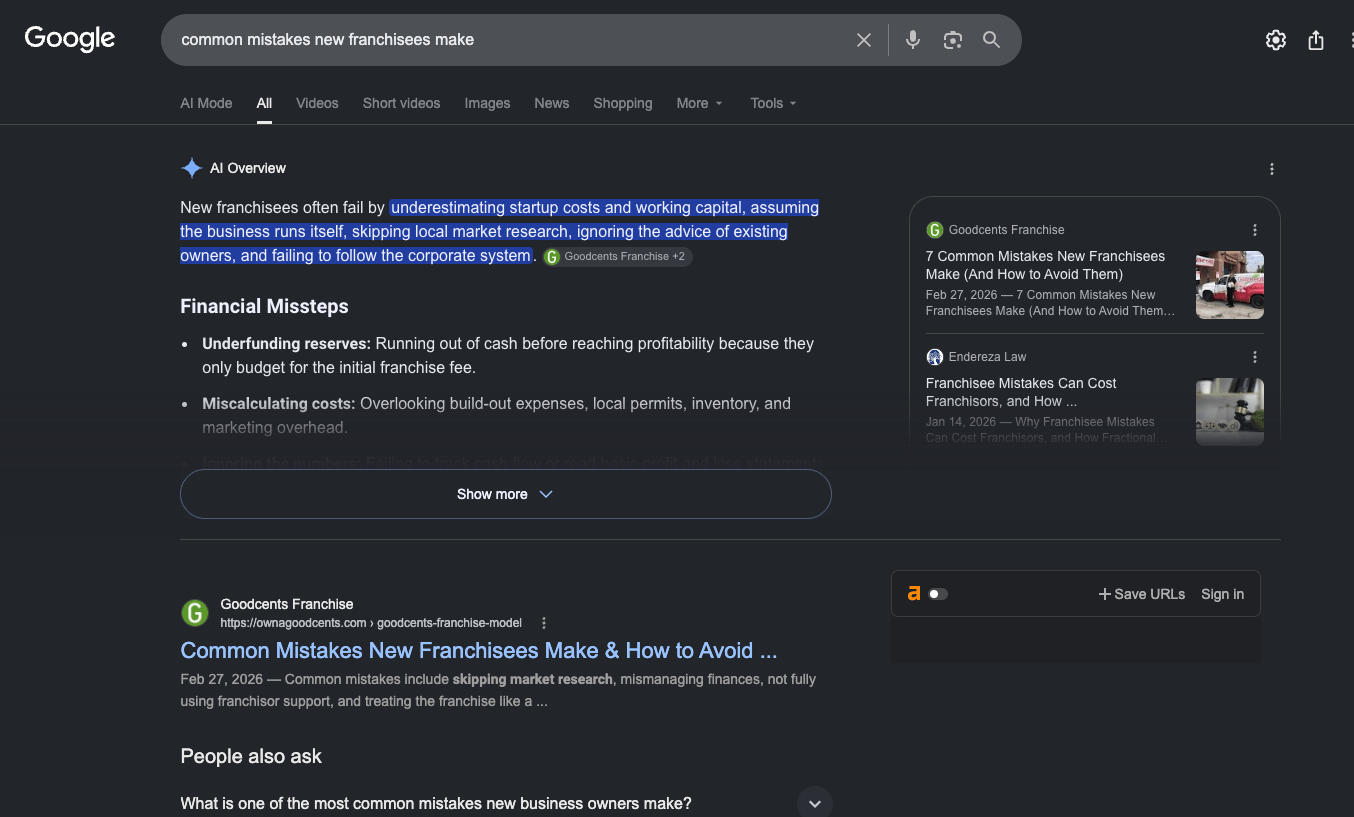
Task: Click the AI Overview sparkle icon
Action: [x=191, y=168]
